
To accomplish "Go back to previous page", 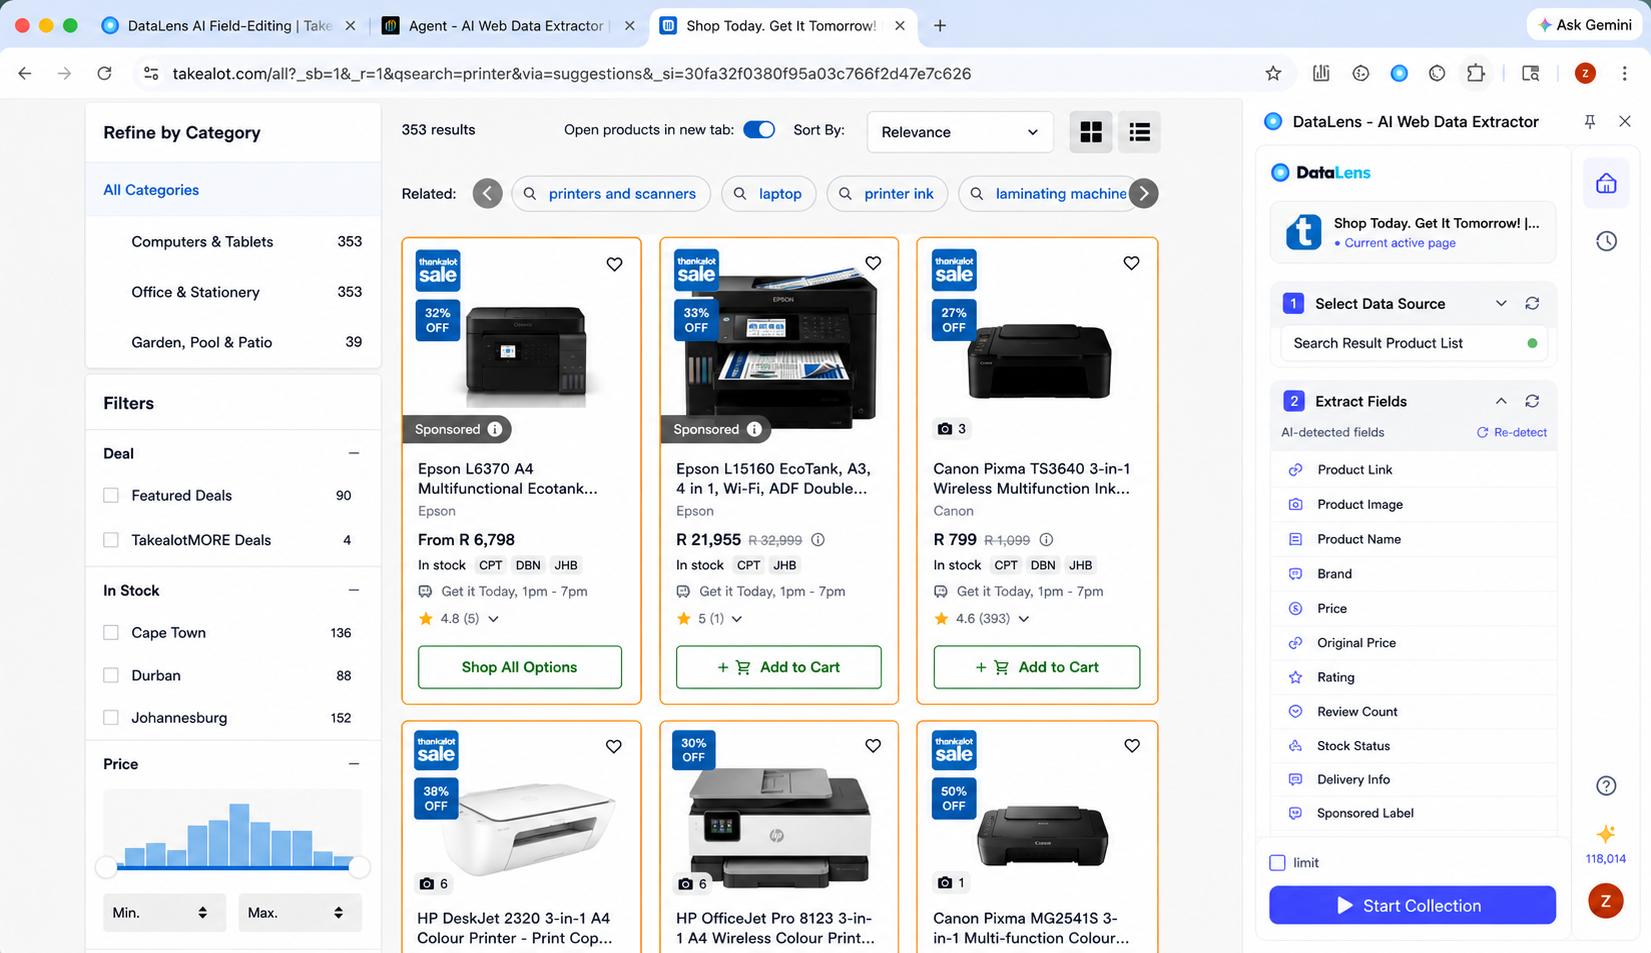I will coord(25,73).
